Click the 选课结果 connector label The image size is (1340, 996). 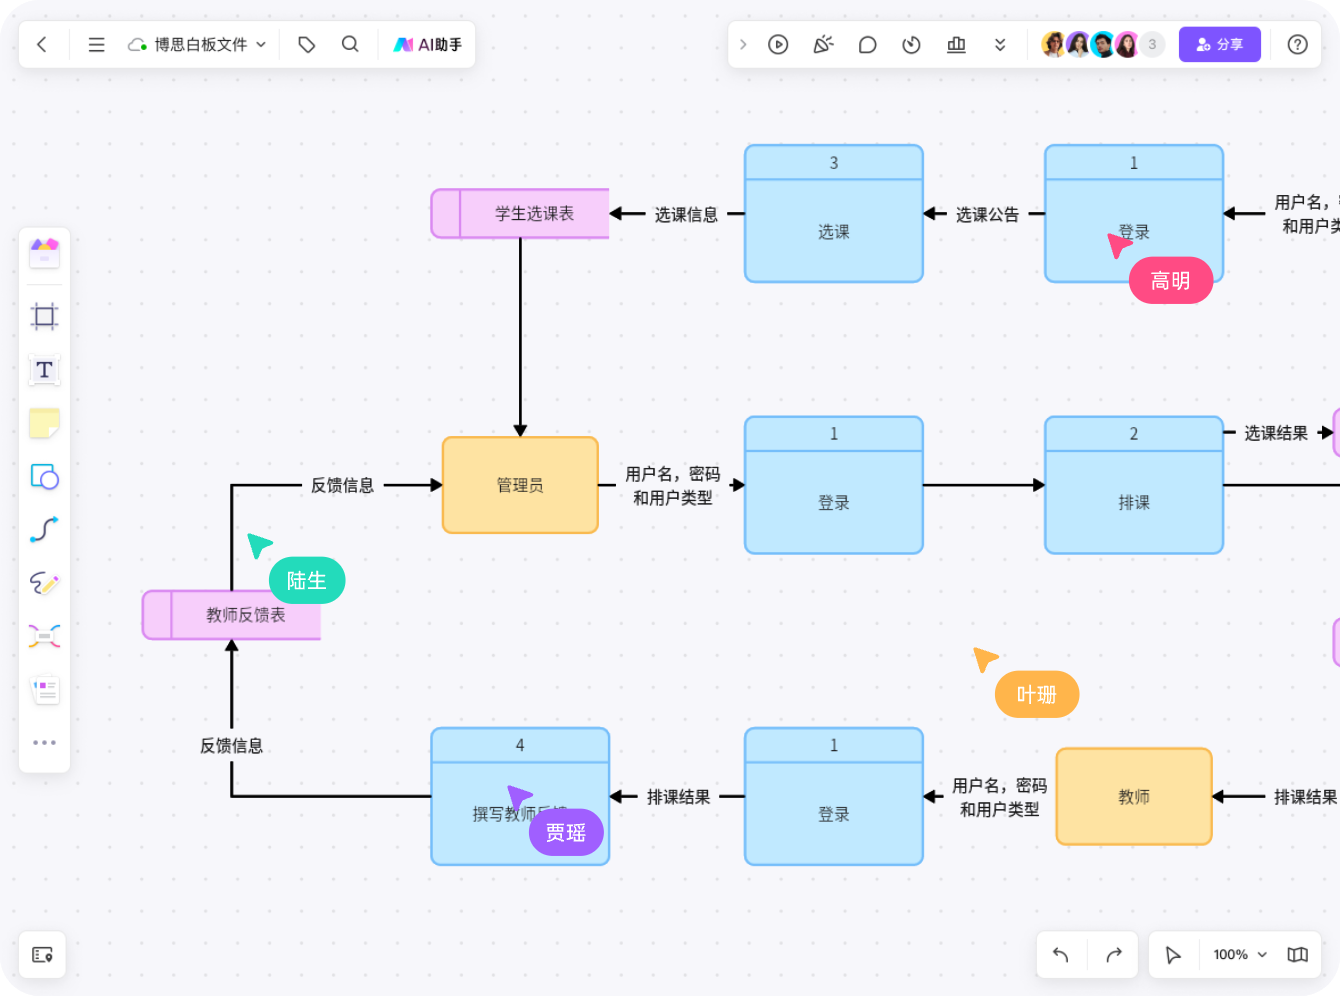click(1276, 433)
